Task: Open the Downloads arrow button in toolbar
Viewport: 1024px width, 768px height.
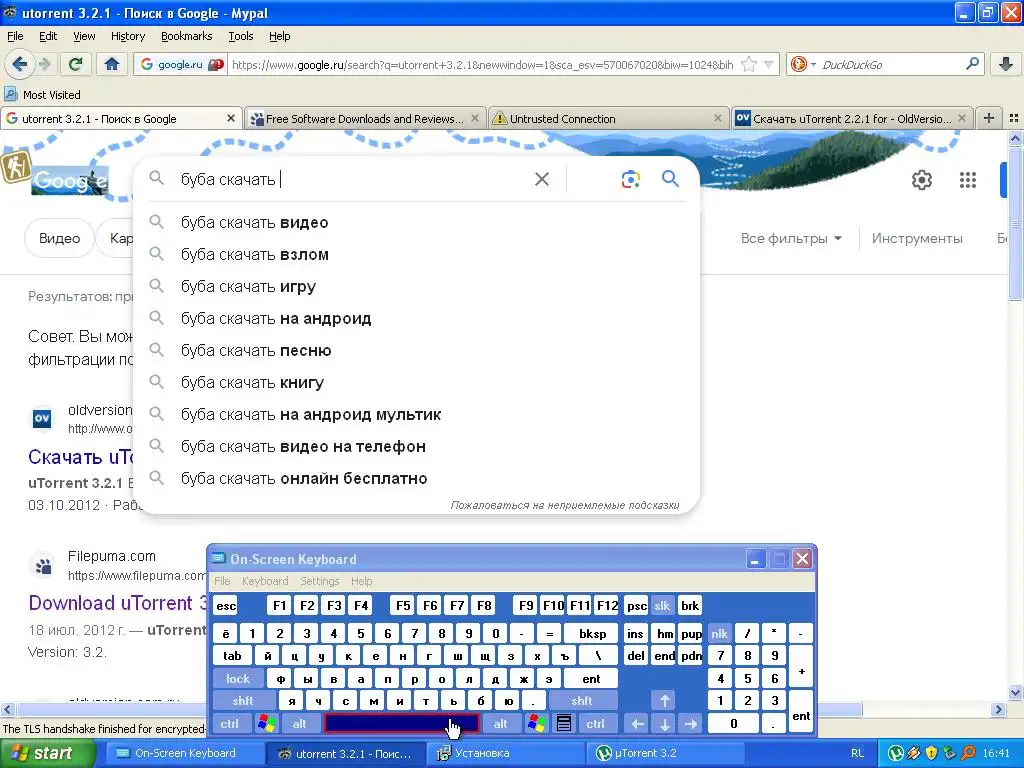Action: pyautogui.click(x=1006, y=64)
